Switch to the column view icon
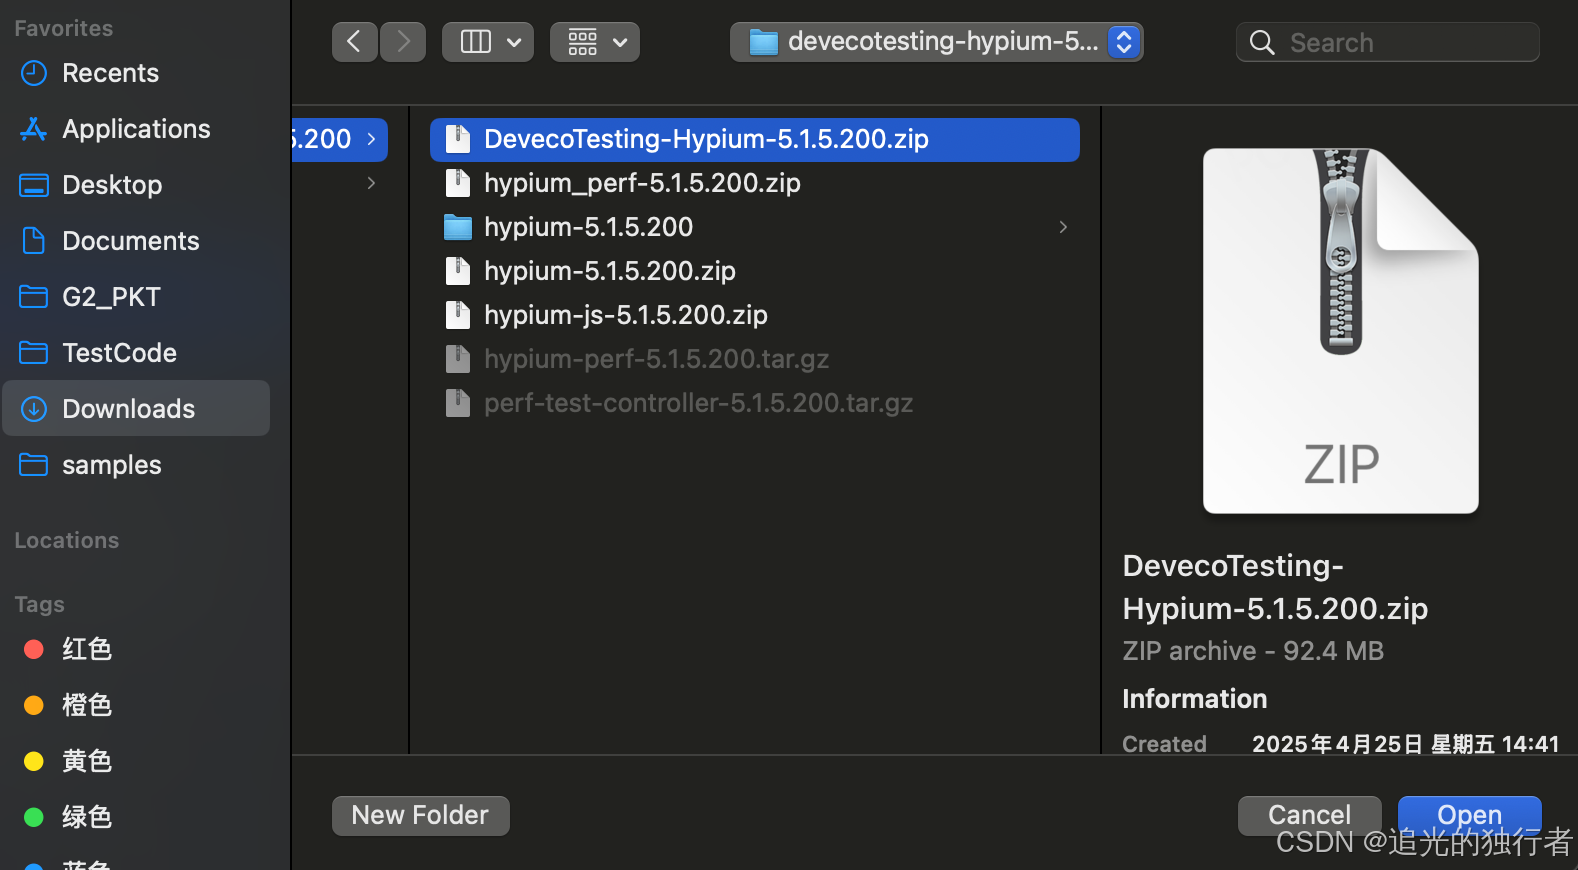 tap(475, 42)
